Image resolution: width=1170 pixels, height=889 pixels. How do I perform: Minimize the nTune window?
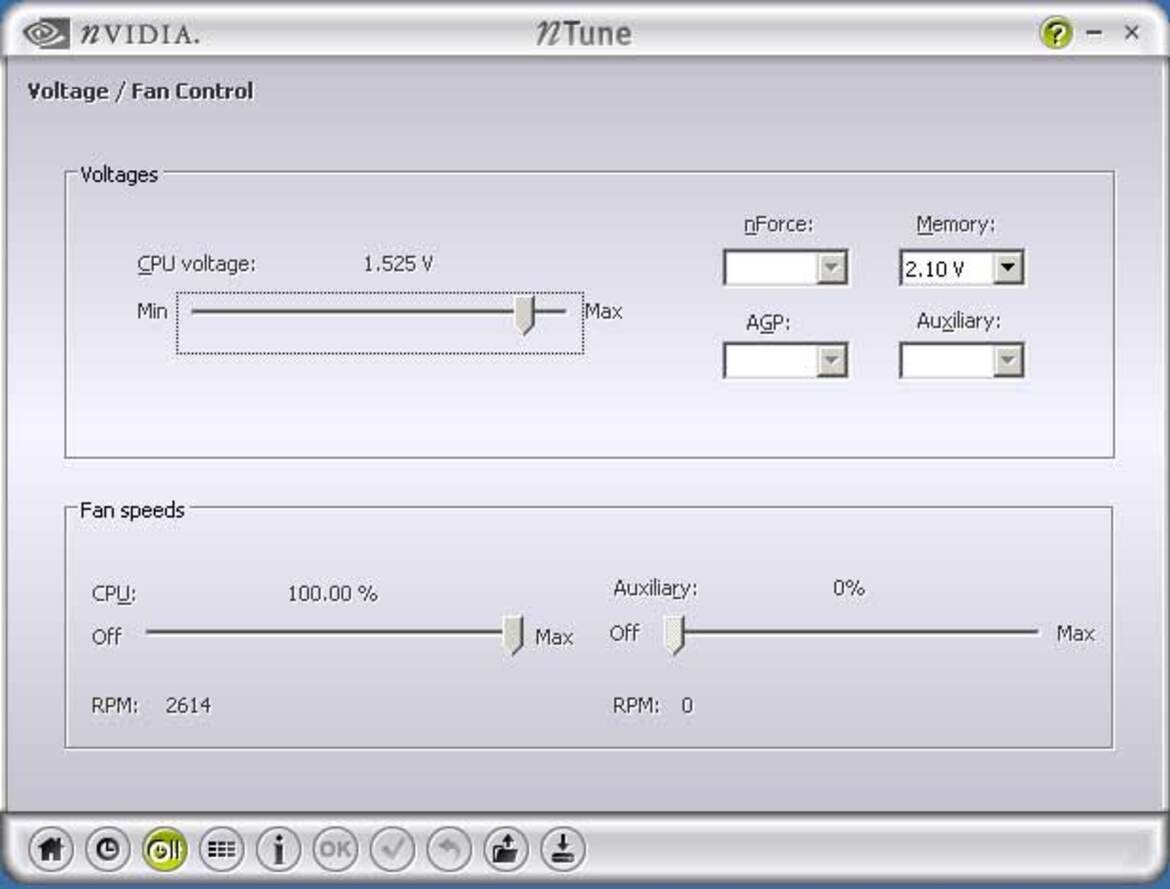[1095, 33]
